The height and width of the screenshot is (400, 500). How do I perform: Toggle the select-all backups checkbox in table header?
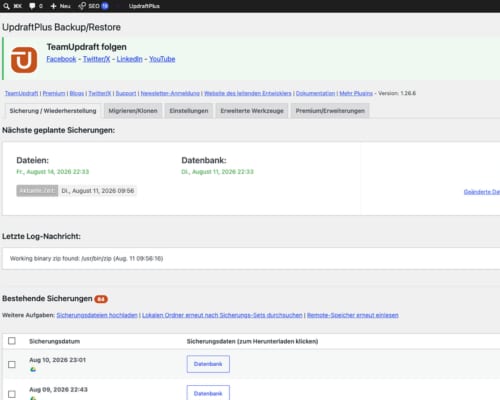[x=12, y=341]
